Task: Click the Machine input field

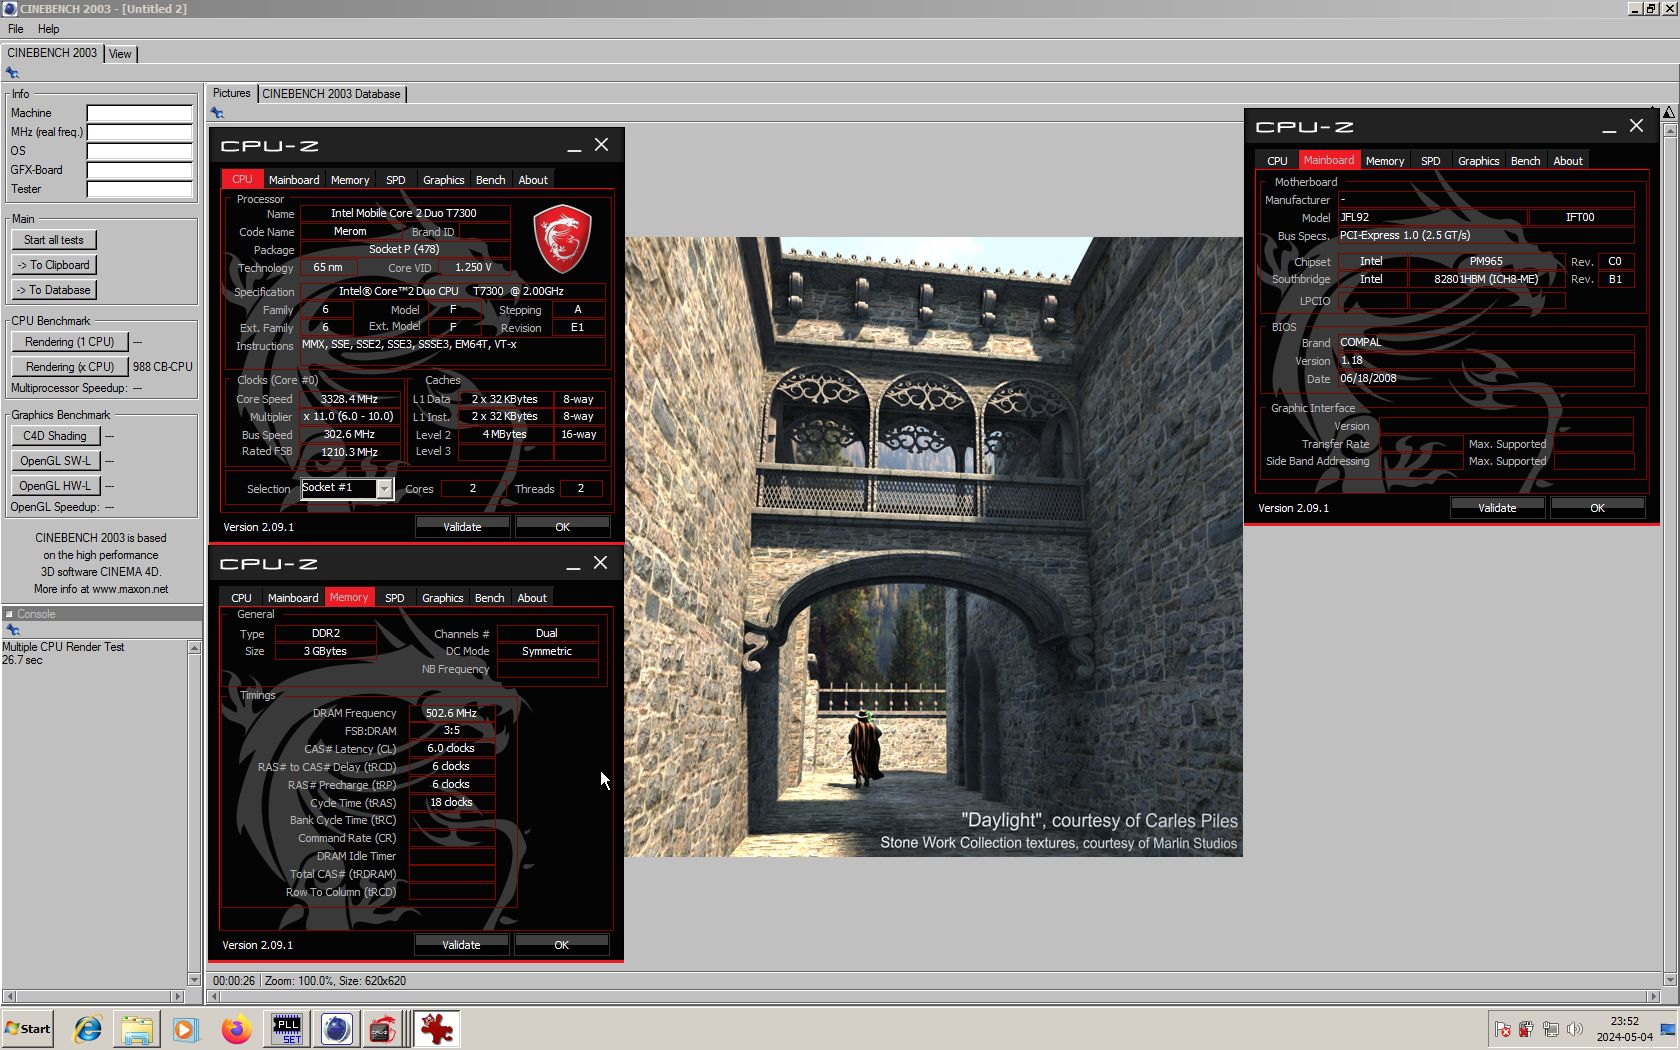Action: pos(139,113)
